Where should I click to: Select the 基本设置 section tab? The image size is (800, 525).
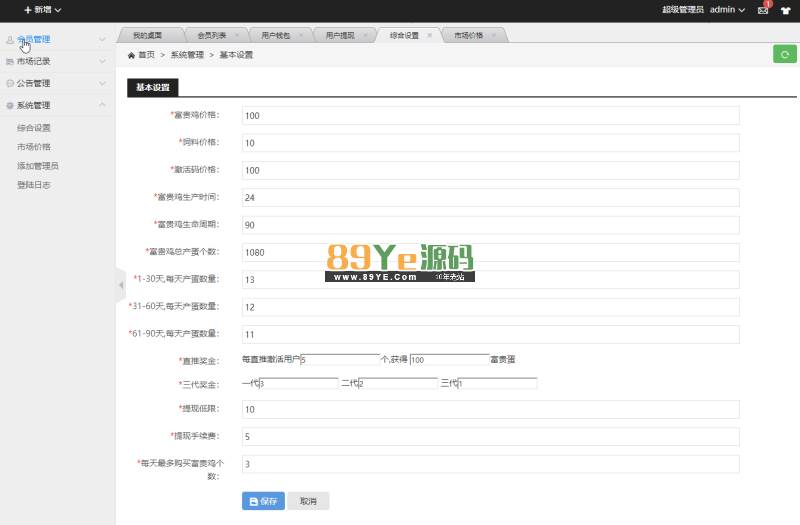tap(153, 87)
